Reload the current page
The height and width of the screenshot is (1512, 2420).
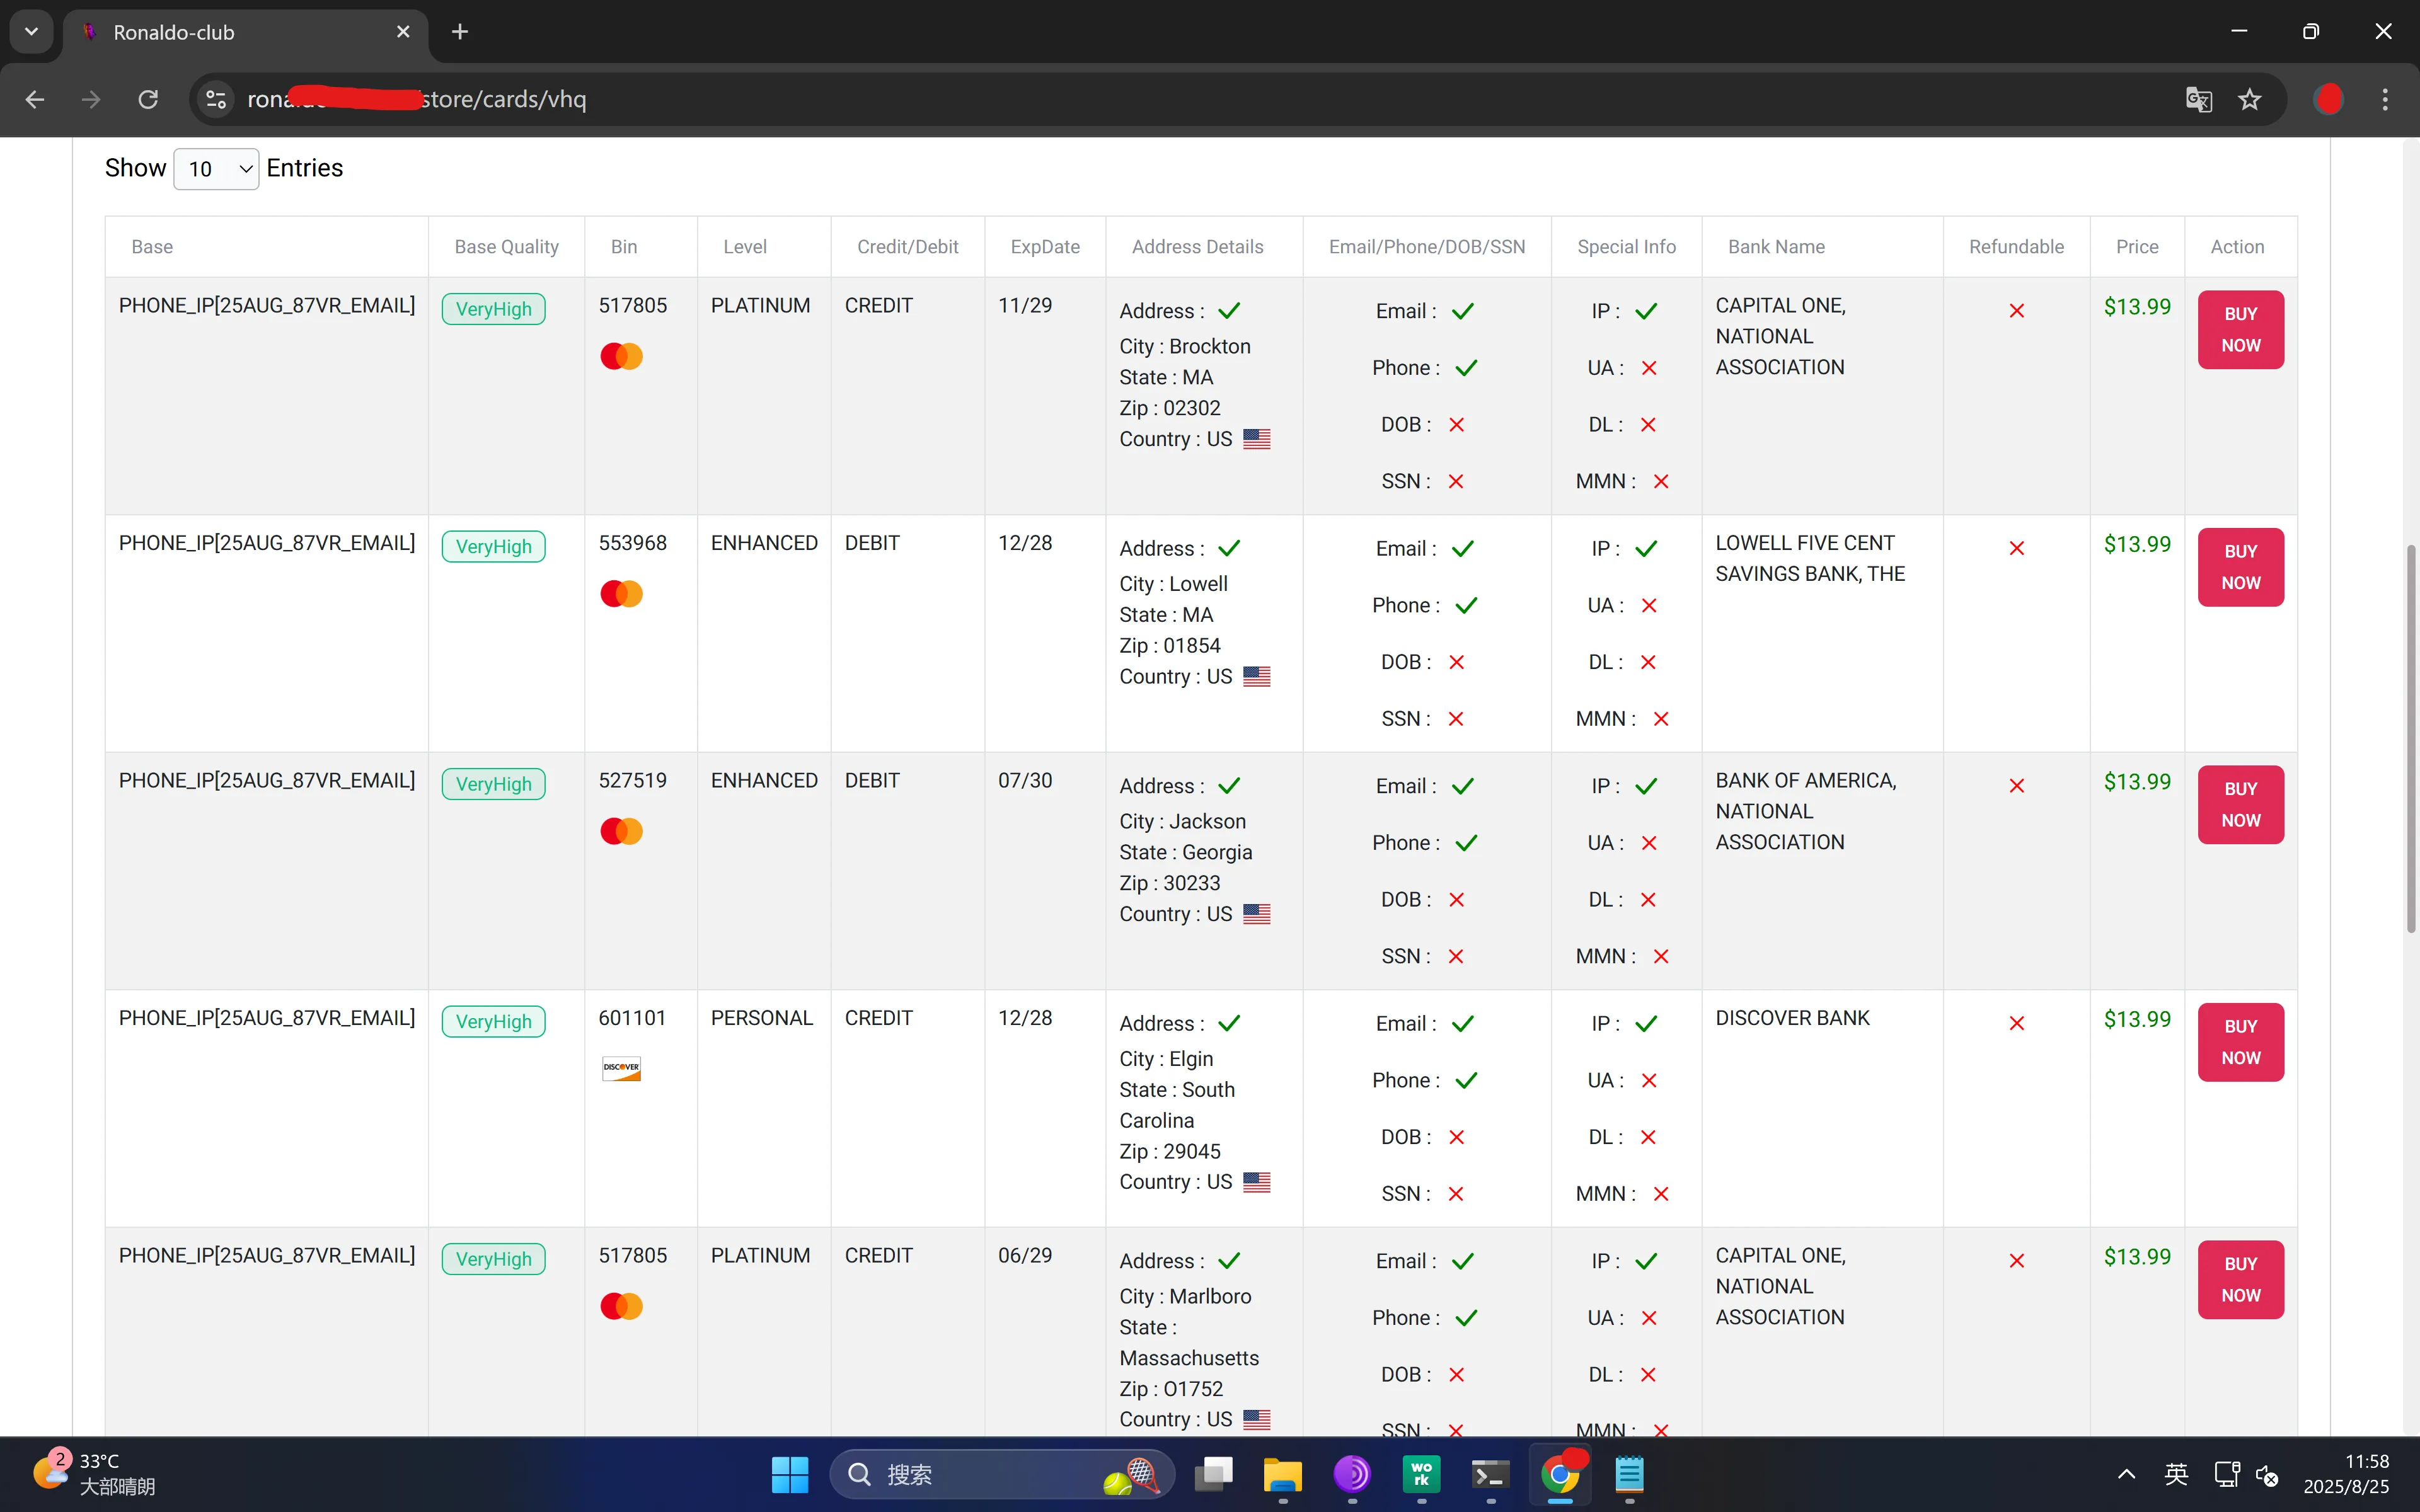click(148, 99)
